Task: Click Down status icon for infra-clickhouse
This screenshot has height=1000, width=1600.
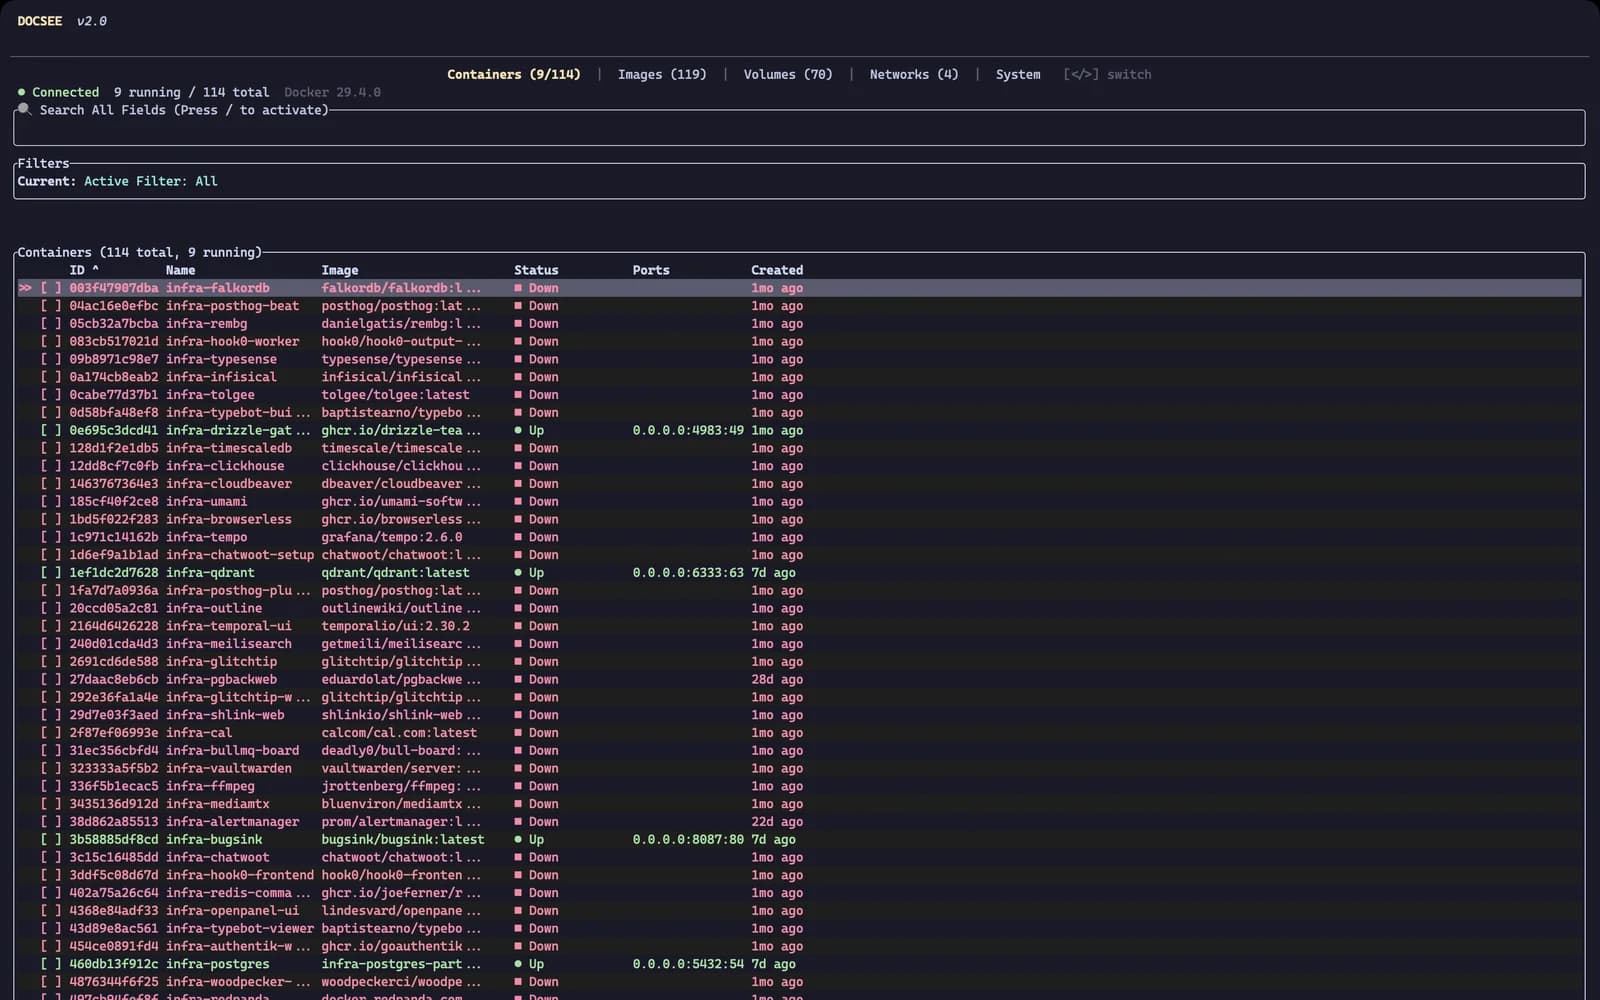Action: pos(518,466)
